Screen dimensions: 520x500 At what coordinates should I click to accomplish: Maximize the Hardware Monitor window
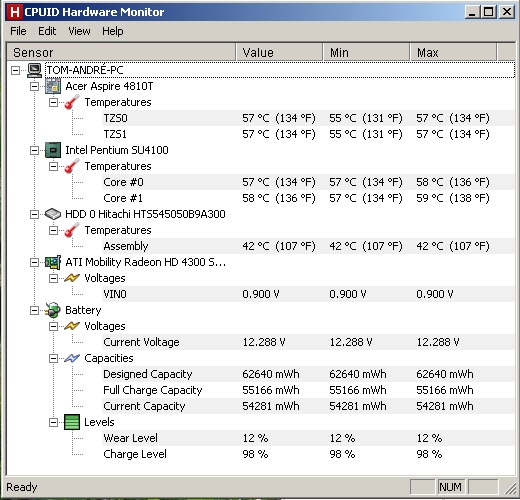pos(489,12)
